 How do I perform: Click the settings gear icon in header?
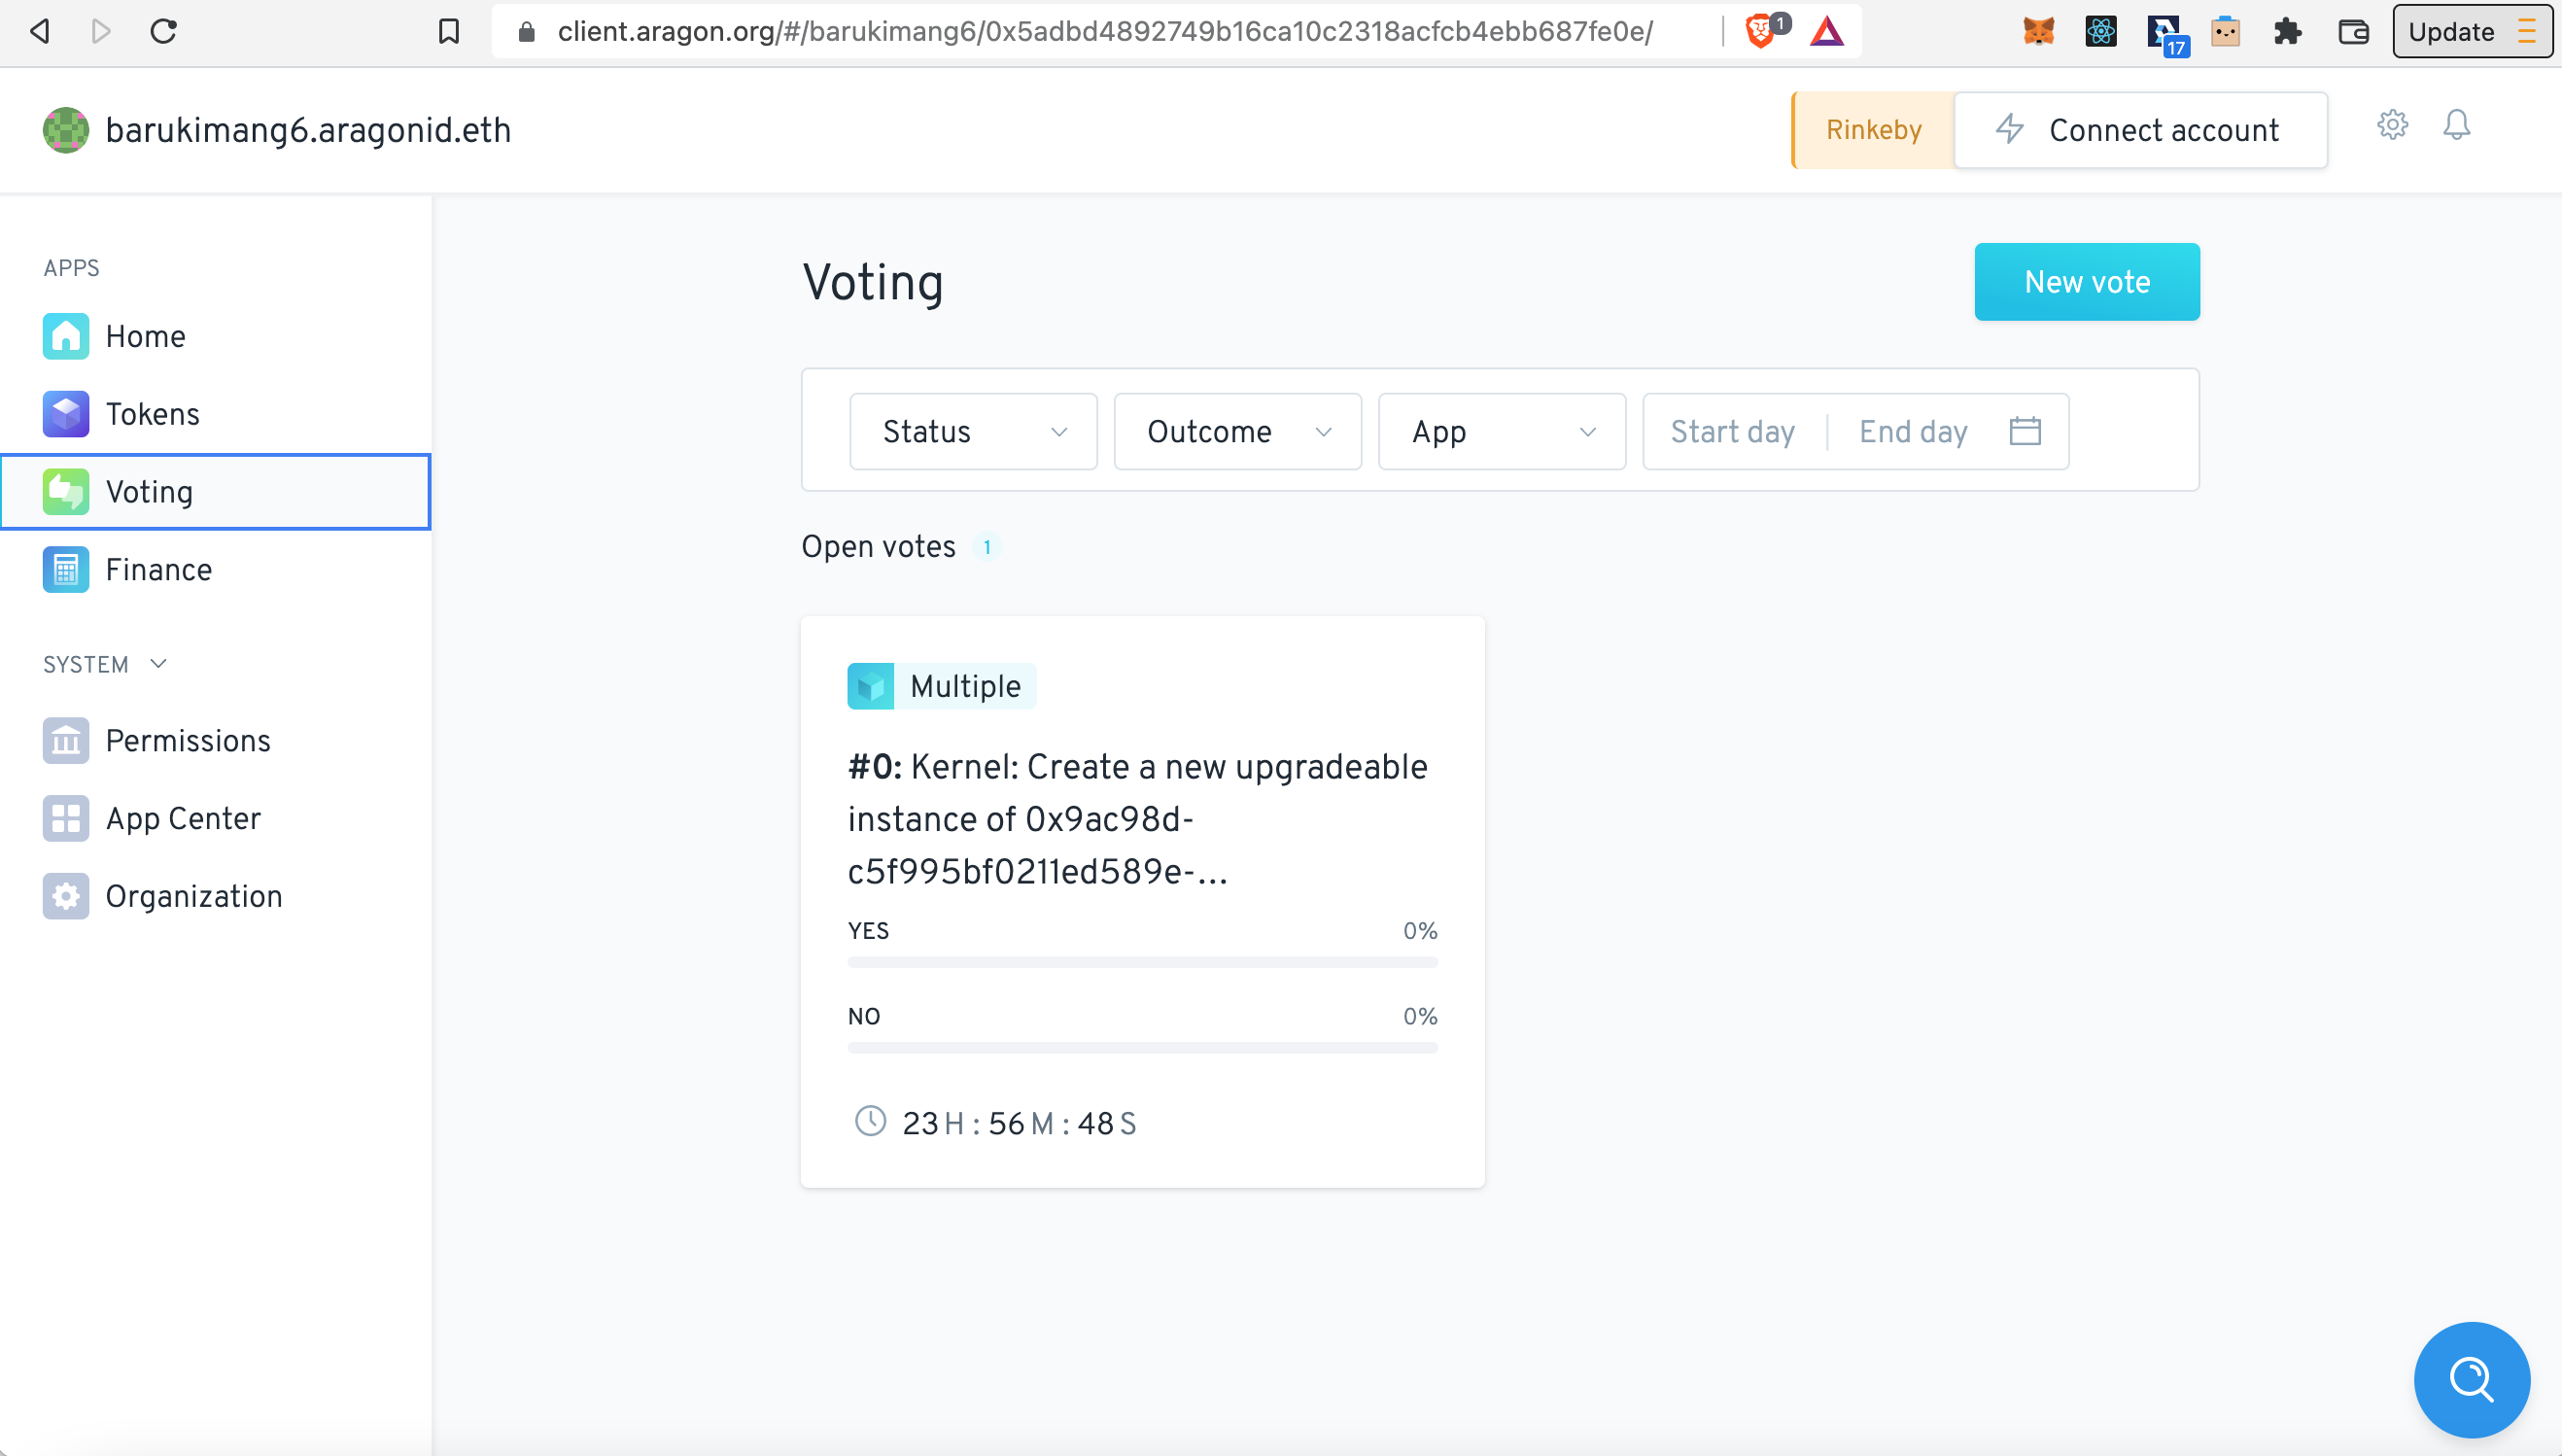(2392, 126)
